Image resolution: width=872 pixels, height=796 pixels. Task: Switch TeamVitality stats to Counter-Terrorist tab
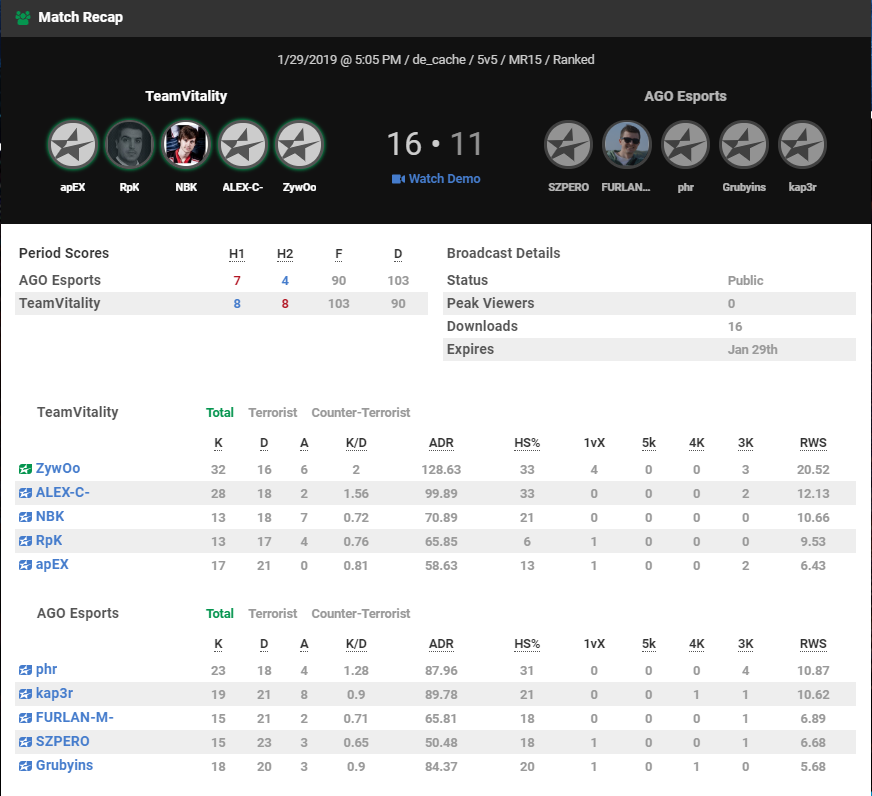pyautogui.click(x=361, y=413)
